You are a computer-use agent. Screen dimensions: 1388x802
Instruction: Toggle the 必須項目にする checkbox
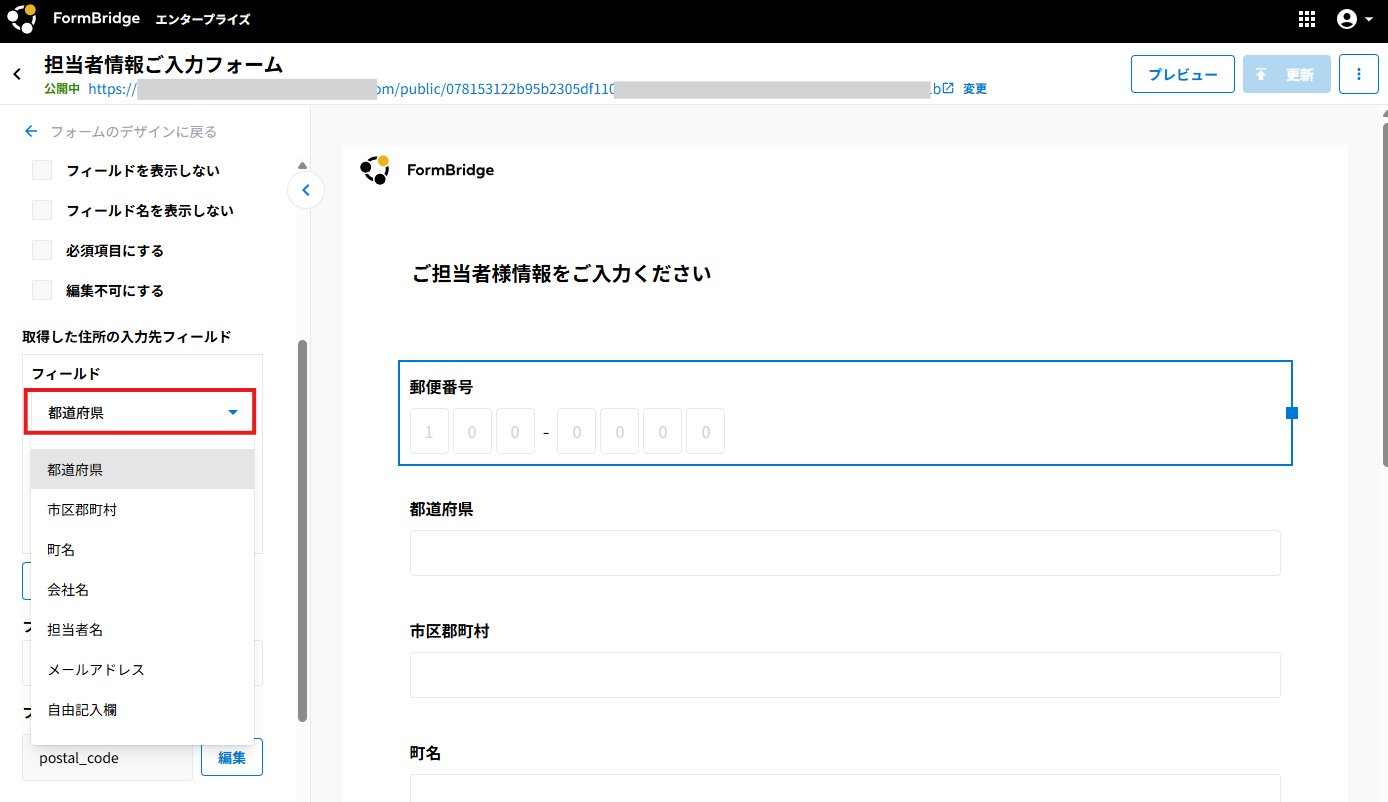click(x=42, y=251)
